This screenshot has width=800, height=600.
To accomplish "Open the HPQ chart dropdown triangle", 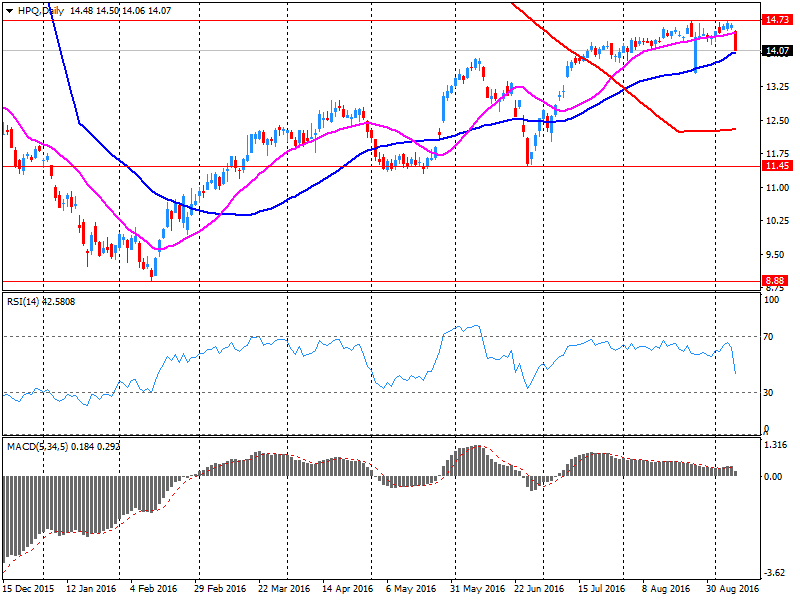I will click(9, 11).
